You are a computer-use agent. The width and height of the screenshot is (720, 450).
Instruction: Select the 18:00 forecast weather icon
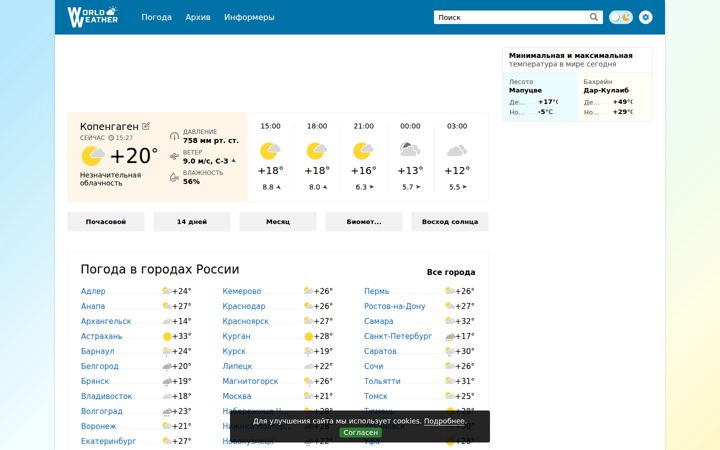click(x=317, y=151)
